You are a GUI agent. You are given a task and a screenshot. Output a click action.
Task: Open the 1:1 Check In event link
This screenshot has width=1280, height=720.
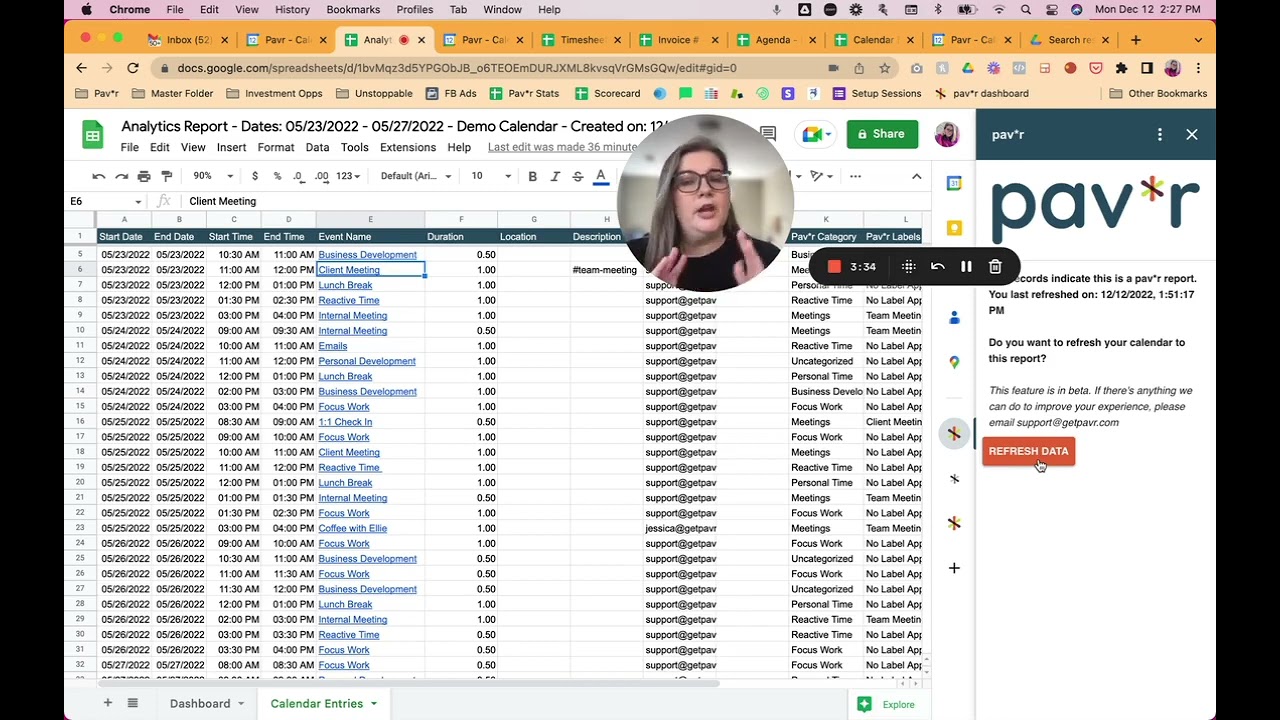[345, 422]
